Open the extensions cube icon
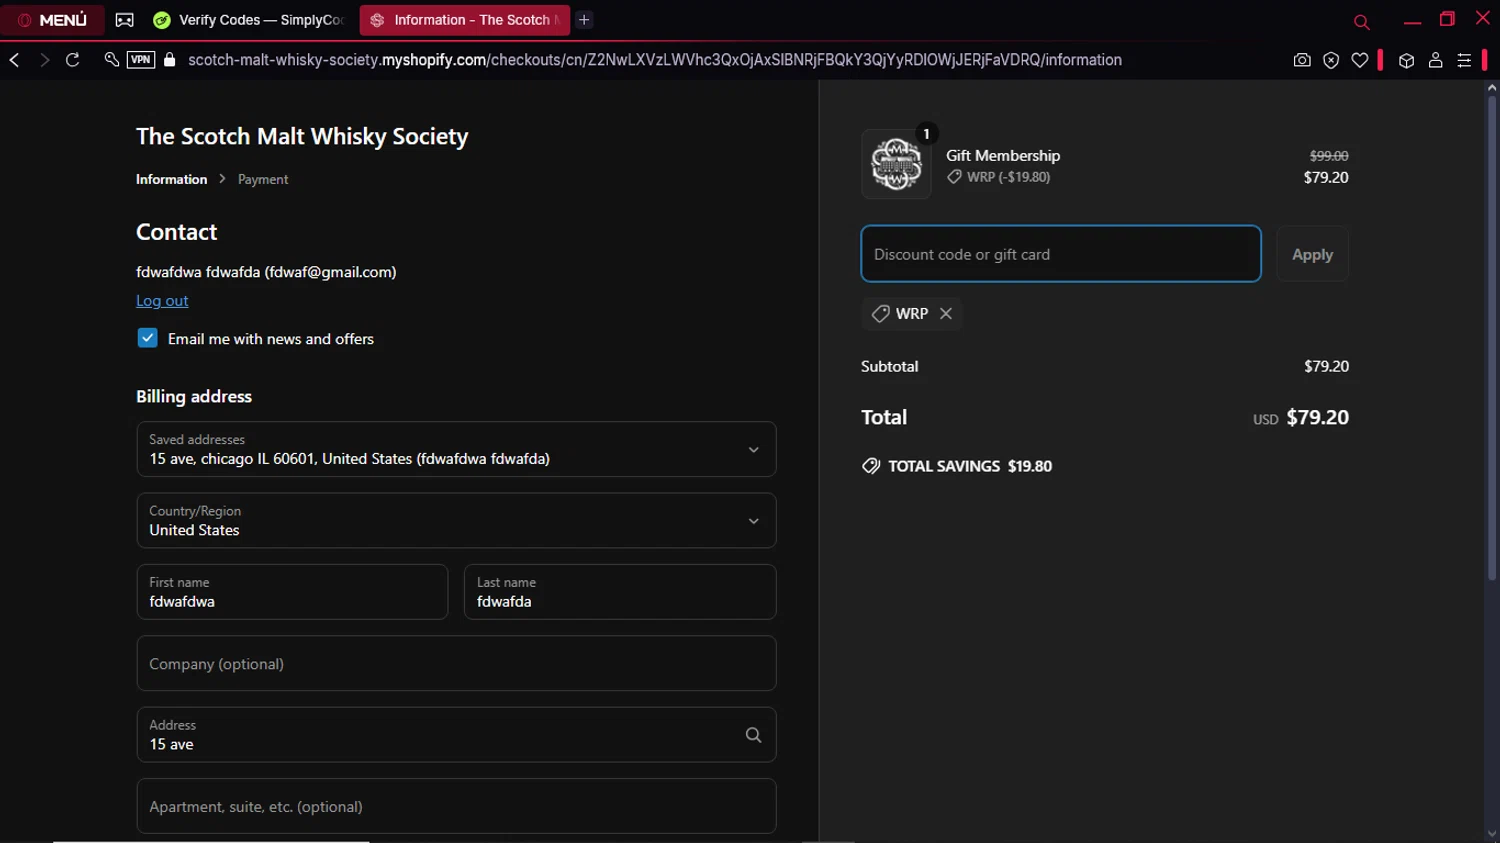 [x=1406, y=60]
